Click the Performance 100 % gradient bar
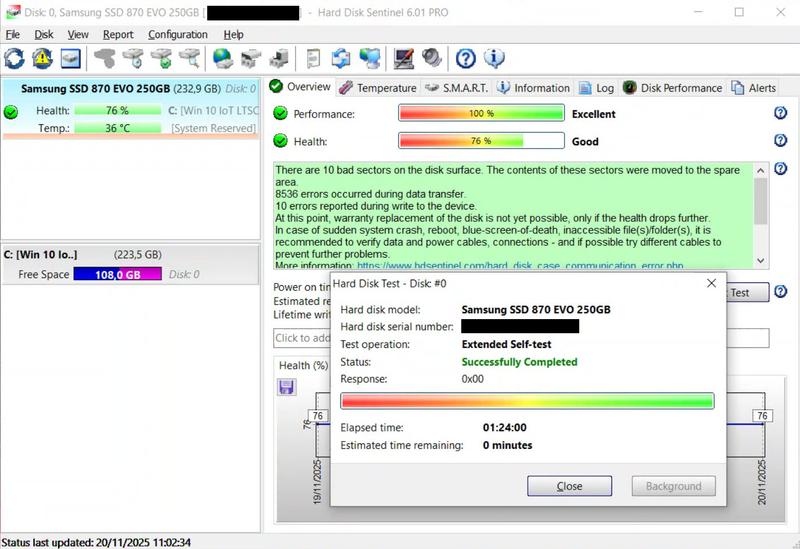 pos(481,113)
